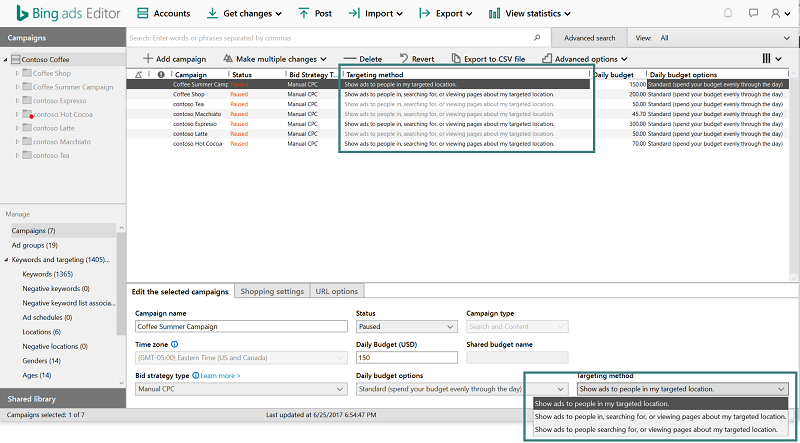This screenshot has height=443, width=800.
Task: Expand the Coffee Shop campaign node
Action: click(17, 73)
